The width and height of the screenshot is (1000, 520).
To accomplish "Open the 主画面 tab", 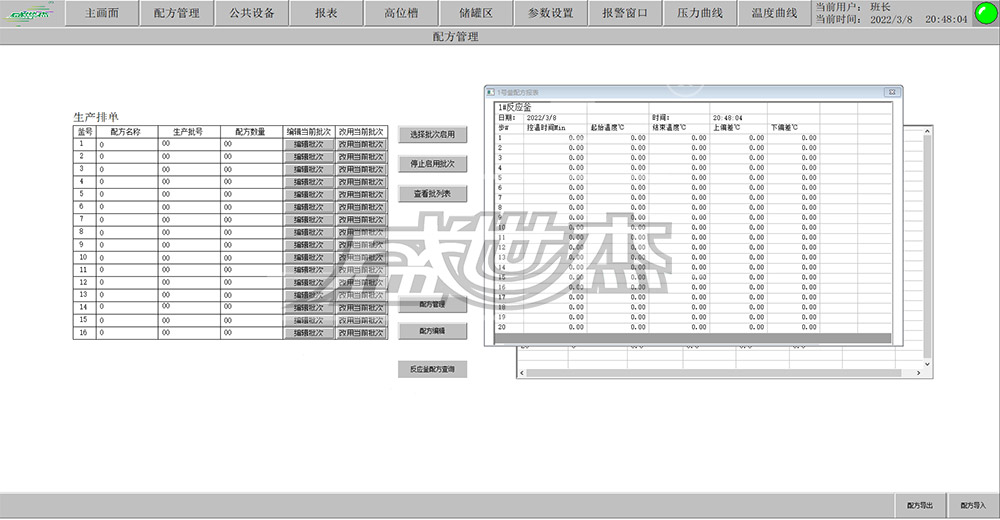I will [x=103, y=14].
